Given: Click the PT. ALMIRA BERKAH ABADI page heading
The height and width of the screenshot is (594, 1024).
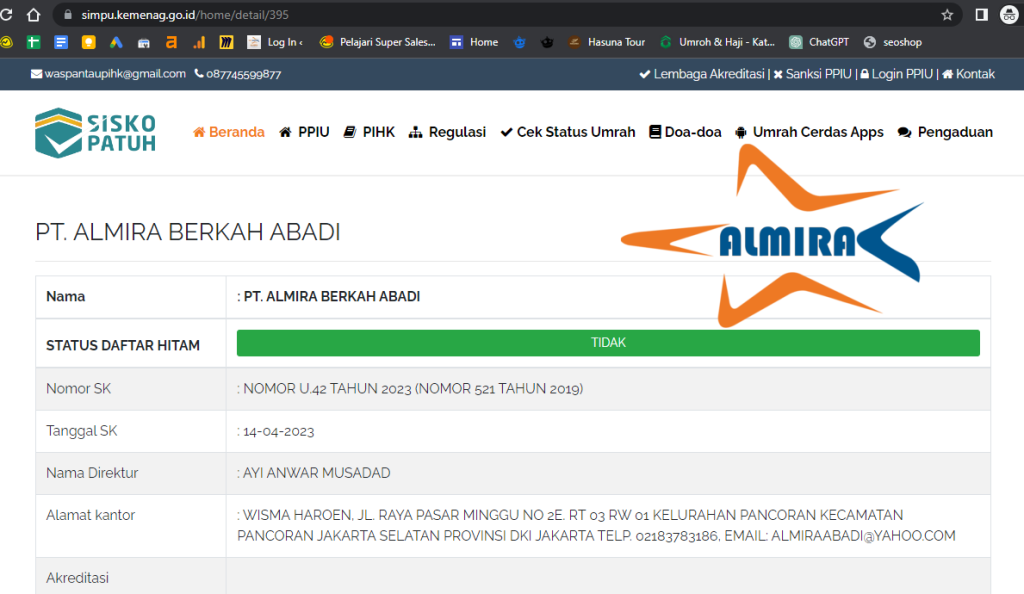Looking at the screenshot, I should coord(188,232).
